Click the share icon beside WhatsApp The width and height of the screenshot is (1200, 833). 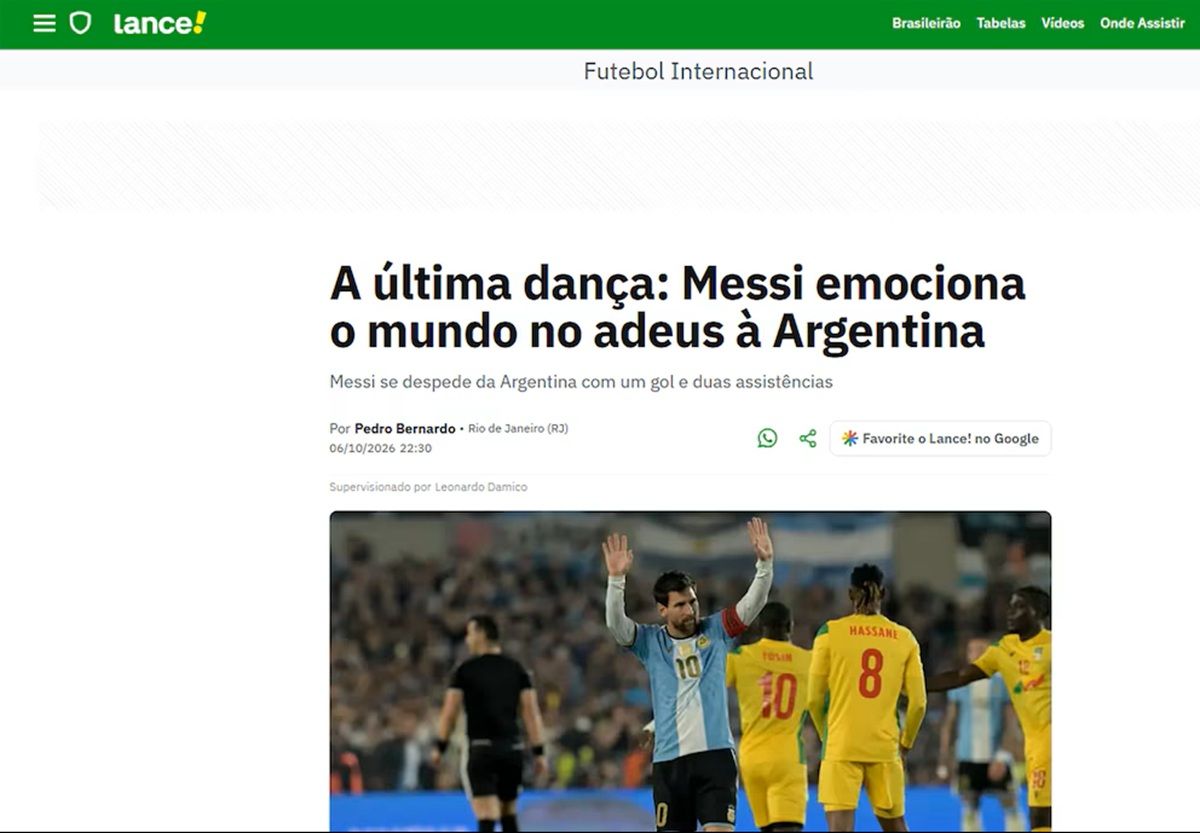tap(808, 438)
